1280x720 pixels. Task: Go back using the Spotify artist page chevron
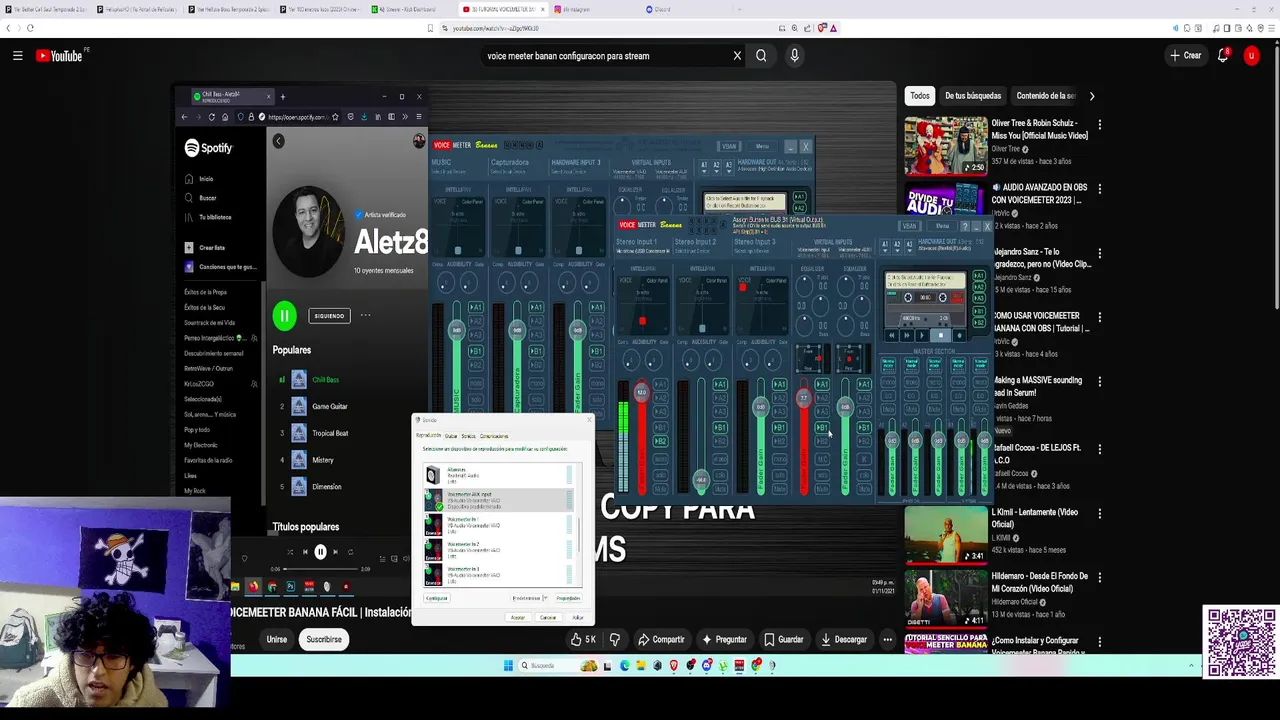tap(278, 141)
